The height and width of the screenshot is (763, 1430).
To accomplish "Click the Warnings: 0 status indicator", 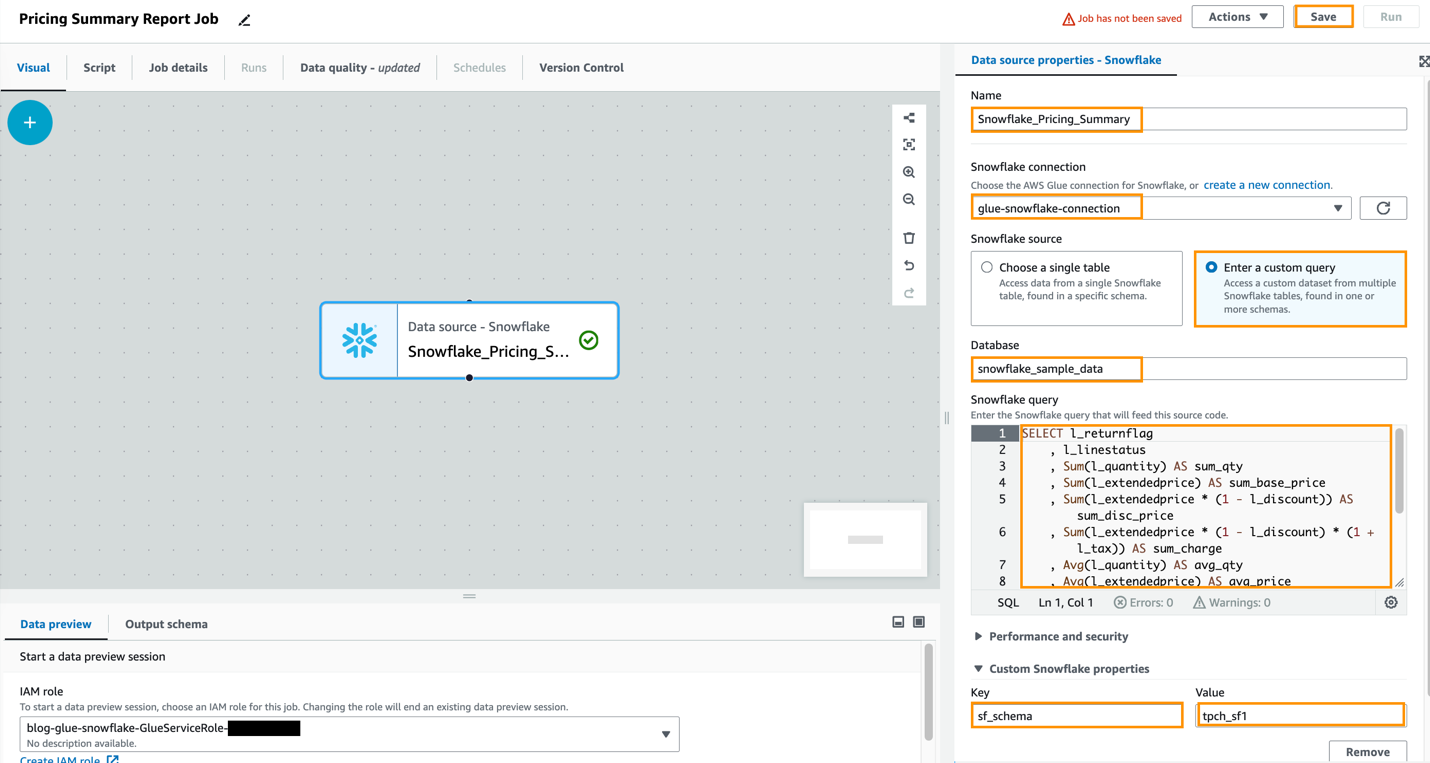I will point(1231,603).
